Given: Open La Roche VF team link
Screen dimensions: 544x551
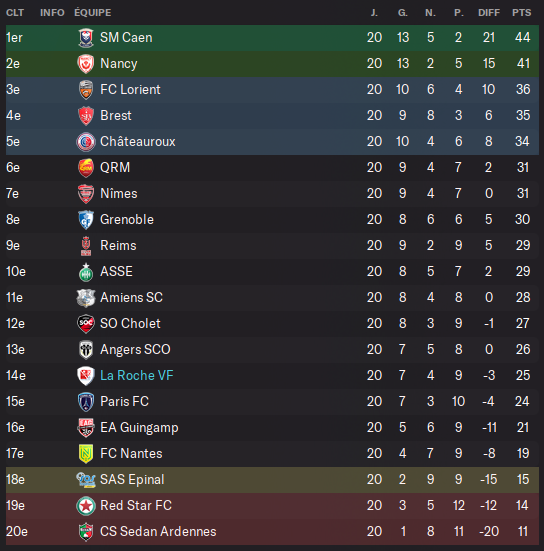Looking at the screenshot, I should point(137,375).
